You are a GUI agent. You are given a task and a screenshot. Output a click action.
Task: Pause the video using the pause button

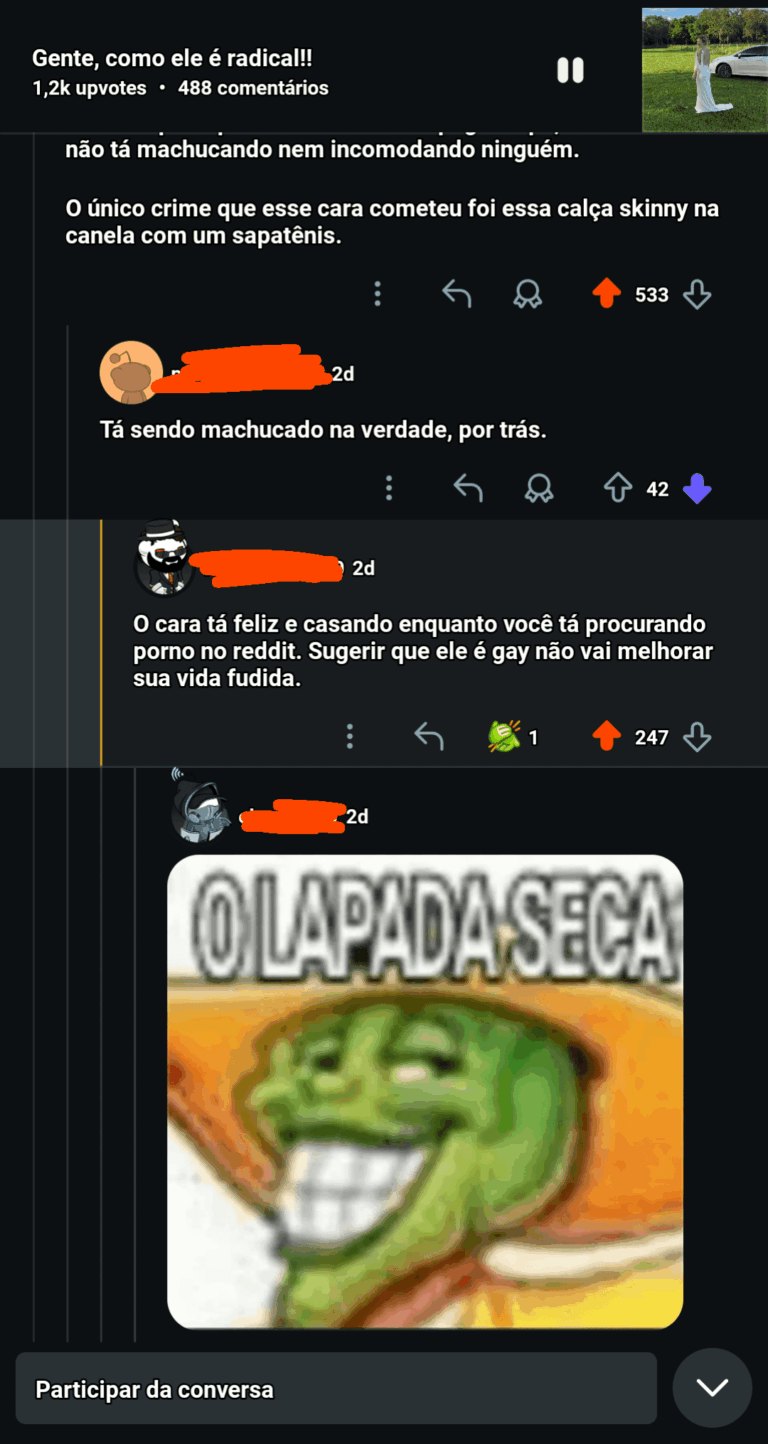coord(570,70)
